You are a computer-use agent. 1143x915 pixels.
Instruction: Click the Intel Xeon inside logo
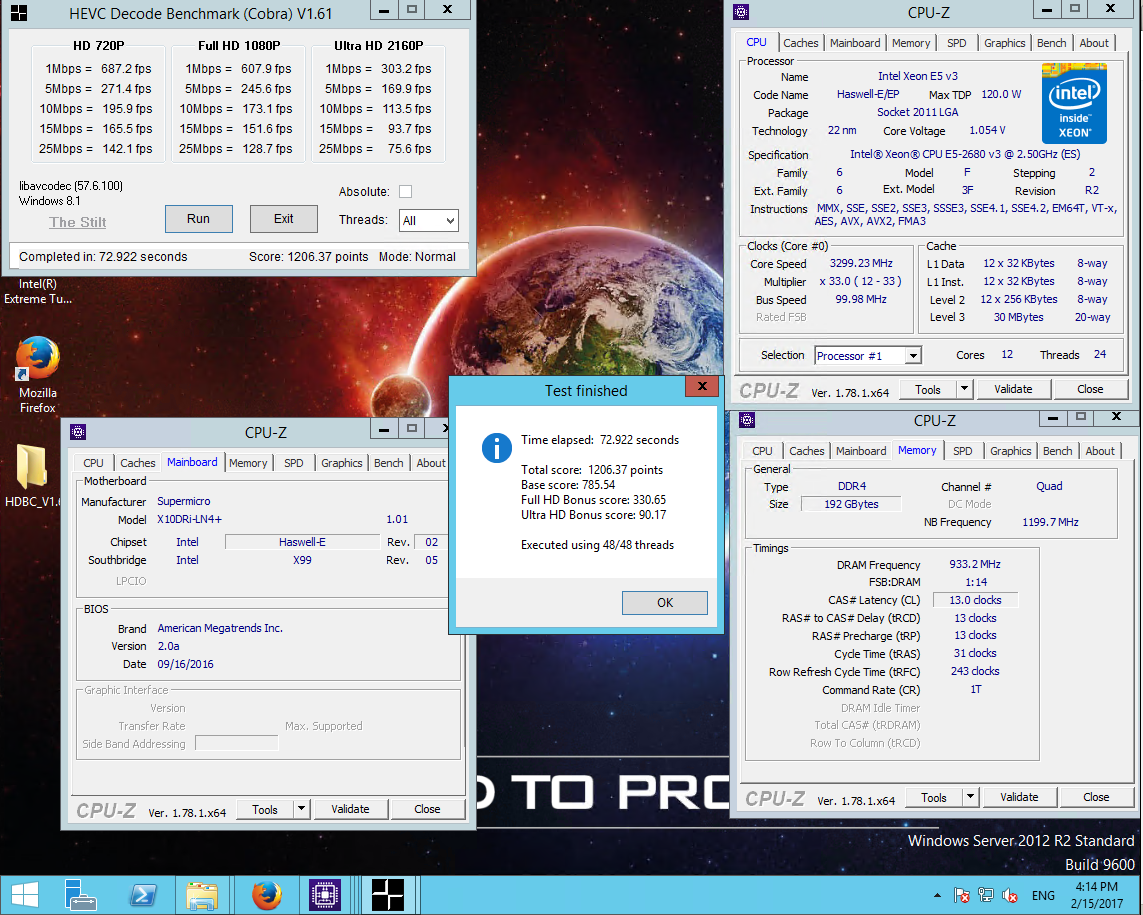[1074, 103]
